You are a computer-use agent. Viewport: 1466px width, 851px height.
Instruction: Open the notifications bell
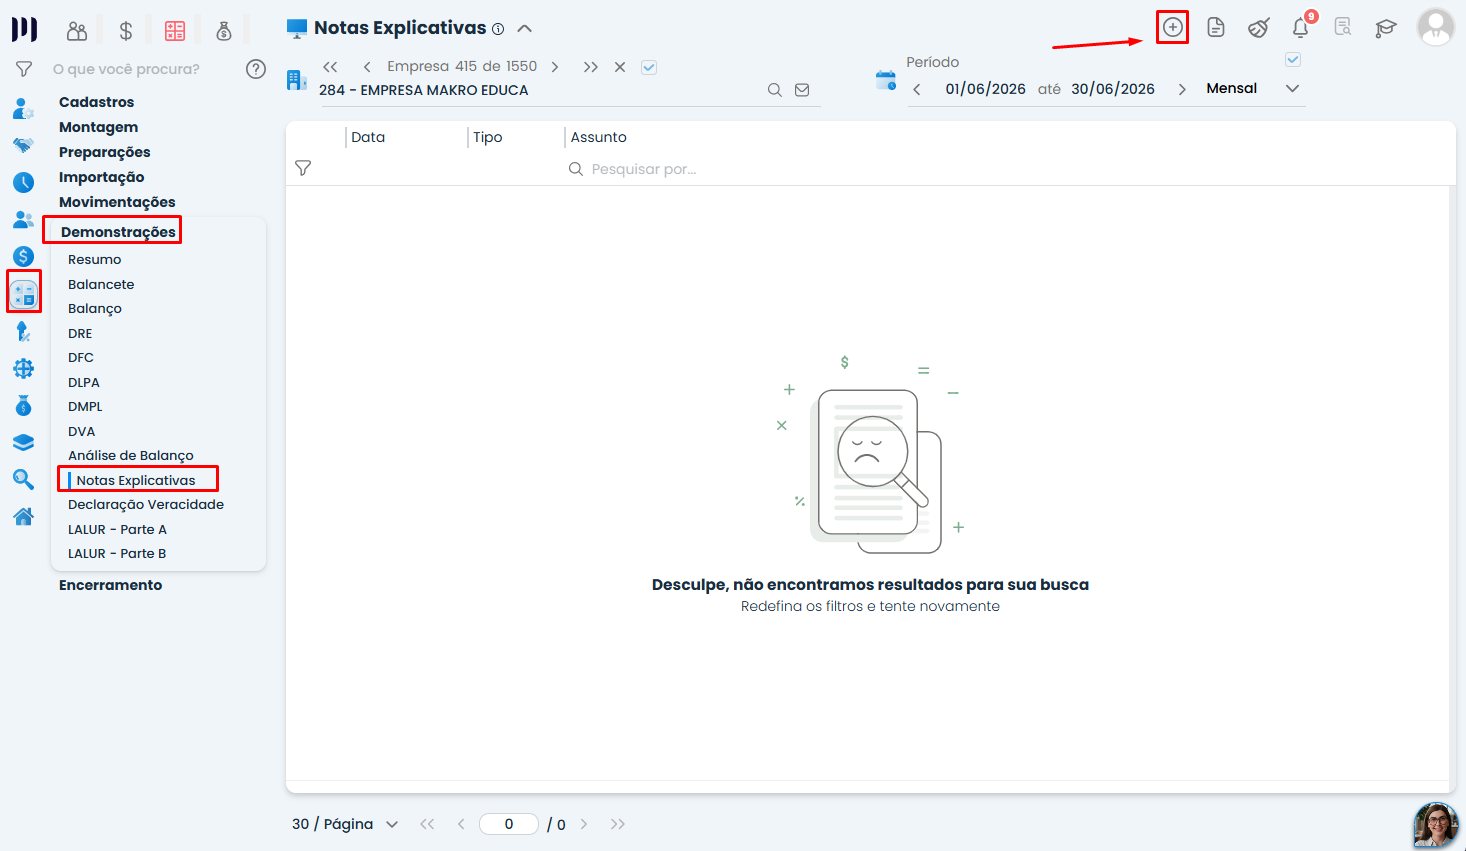click(x=1301, y=27)
